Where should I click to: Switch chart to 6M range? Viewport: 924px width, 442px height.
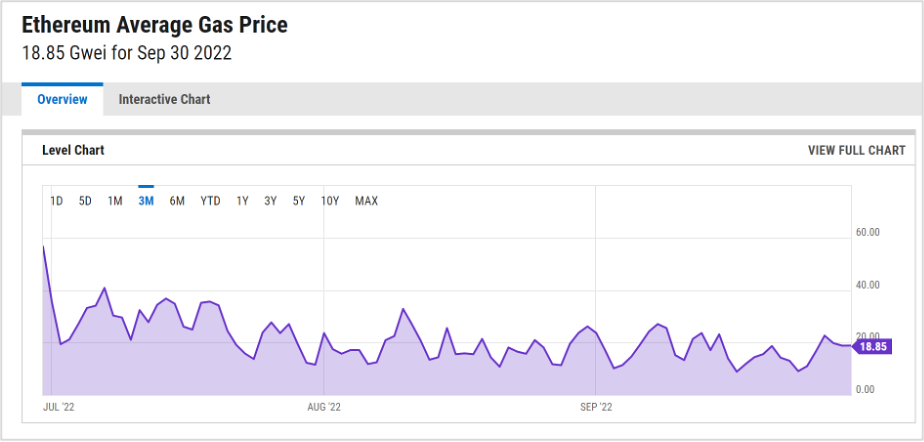(177, 202)
